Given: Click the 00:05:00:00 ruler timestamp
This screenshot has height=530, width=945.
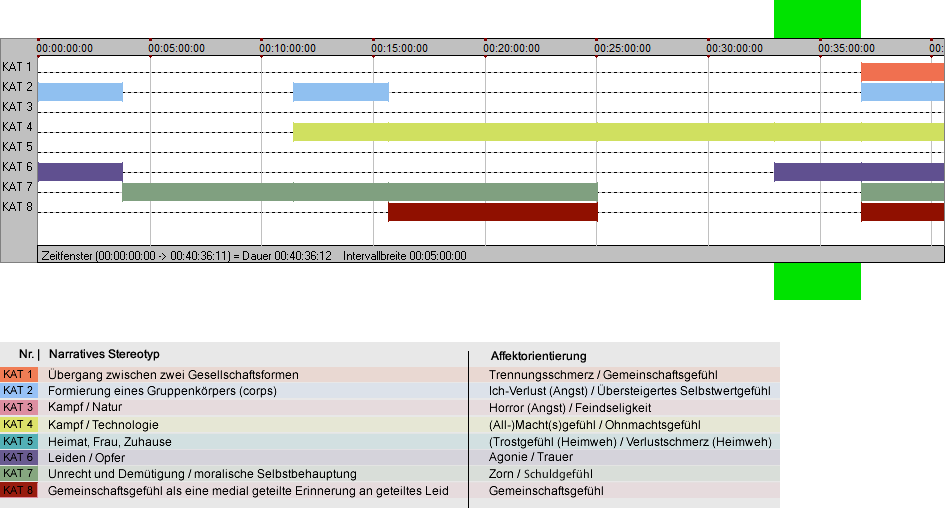Looking at the screenshot, I should (x=177, y=48).
